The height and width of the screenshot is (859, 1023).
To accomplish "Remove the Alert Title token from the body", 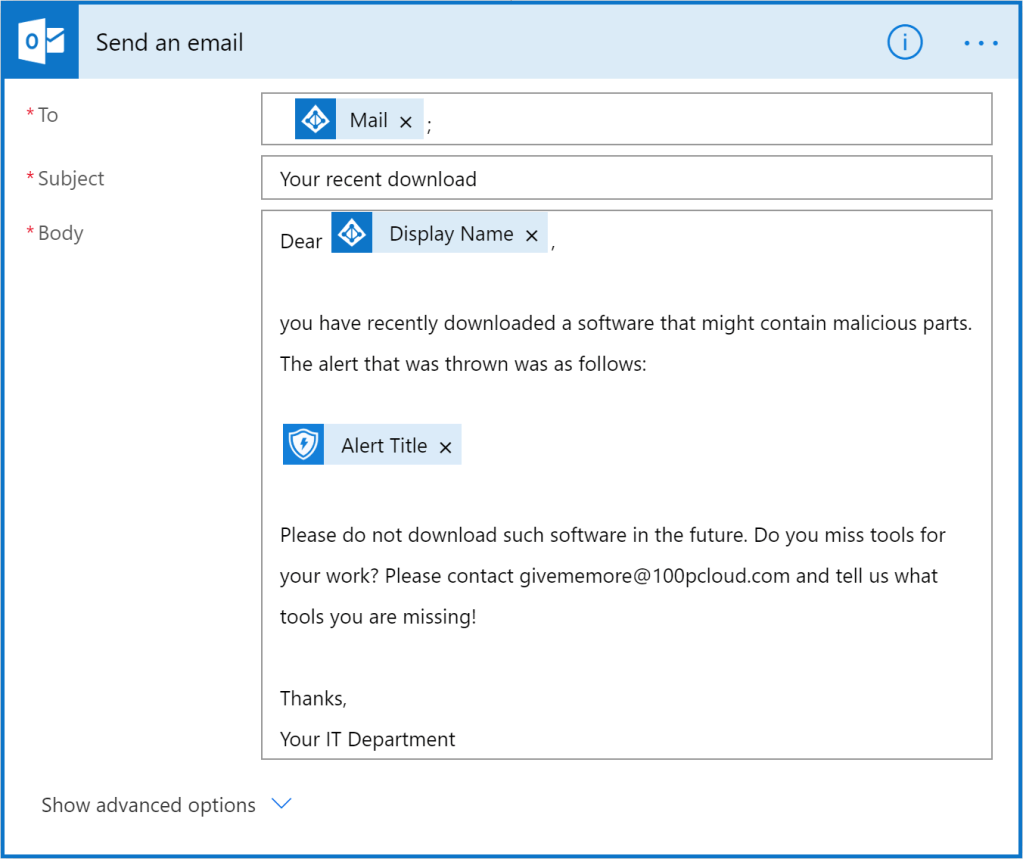I will tap(446, 447).
